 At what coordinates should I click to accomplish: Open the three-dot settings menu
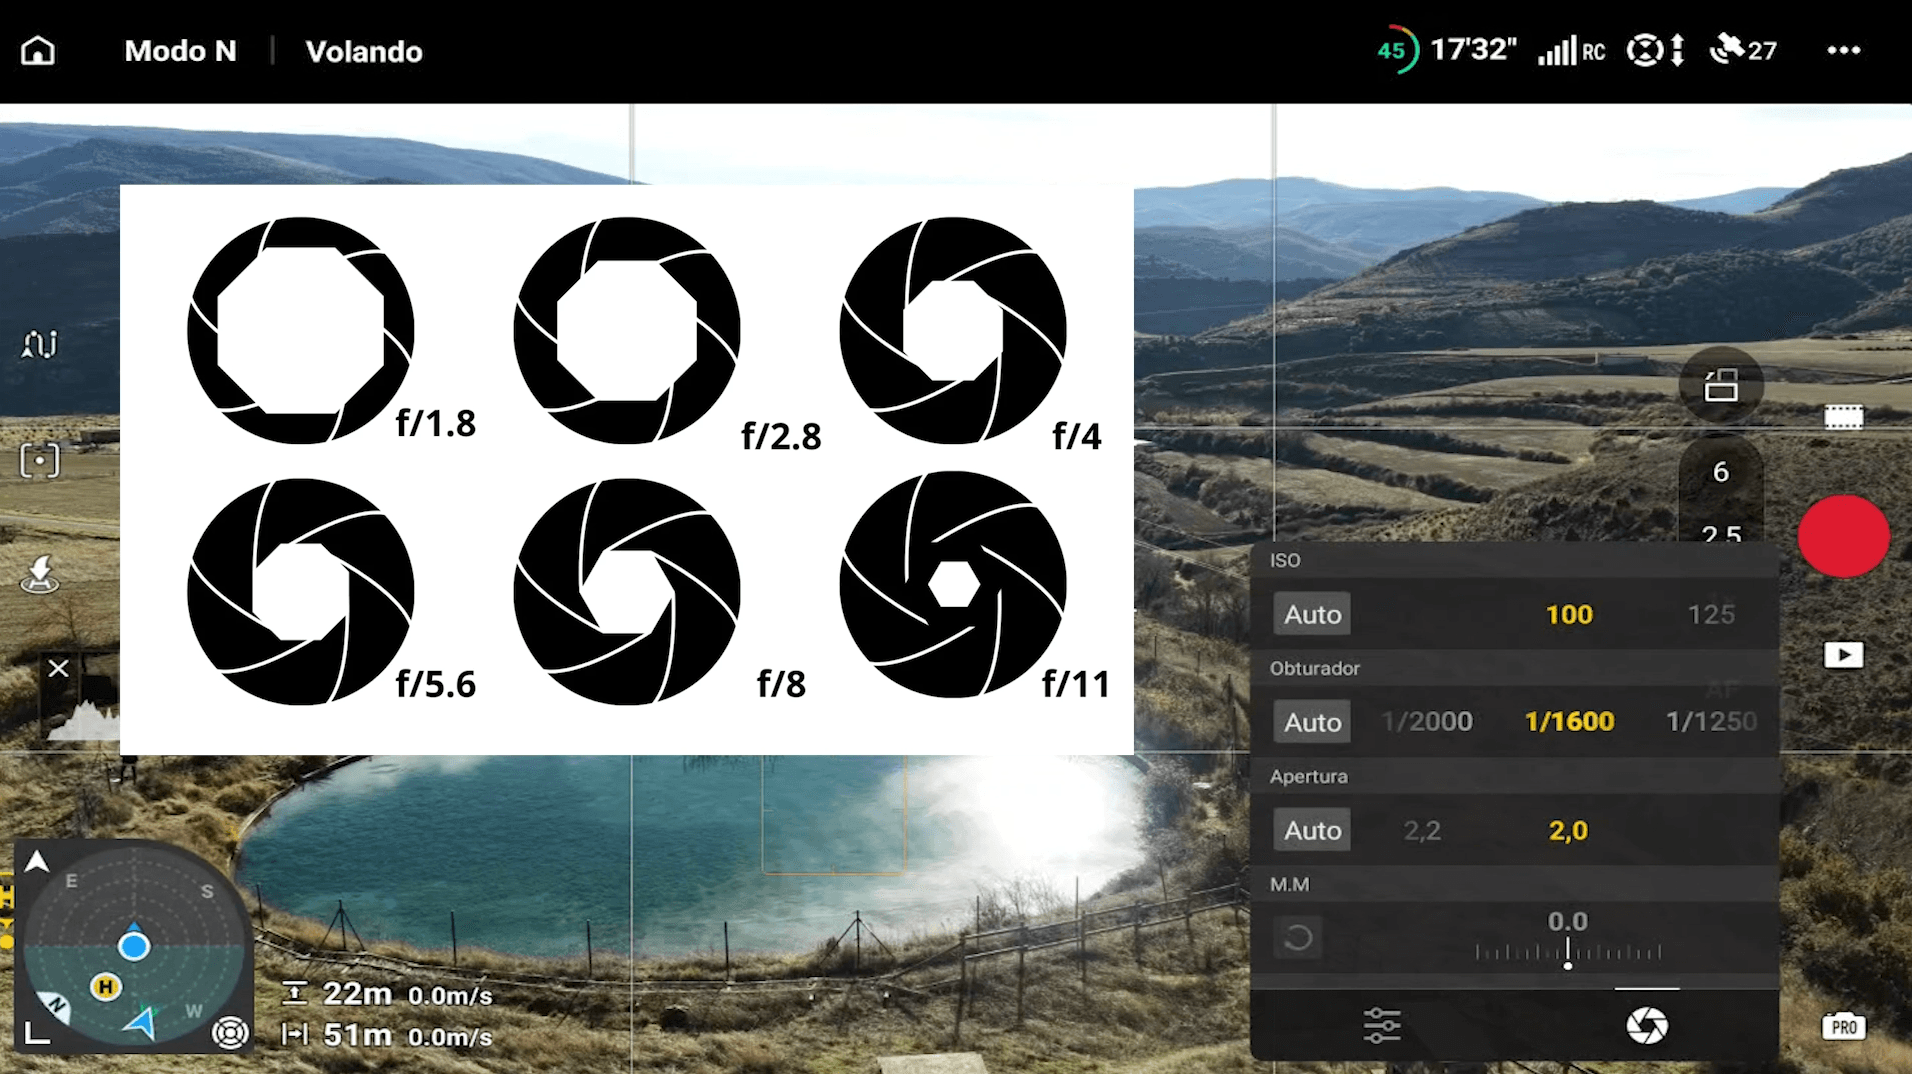1843,50
